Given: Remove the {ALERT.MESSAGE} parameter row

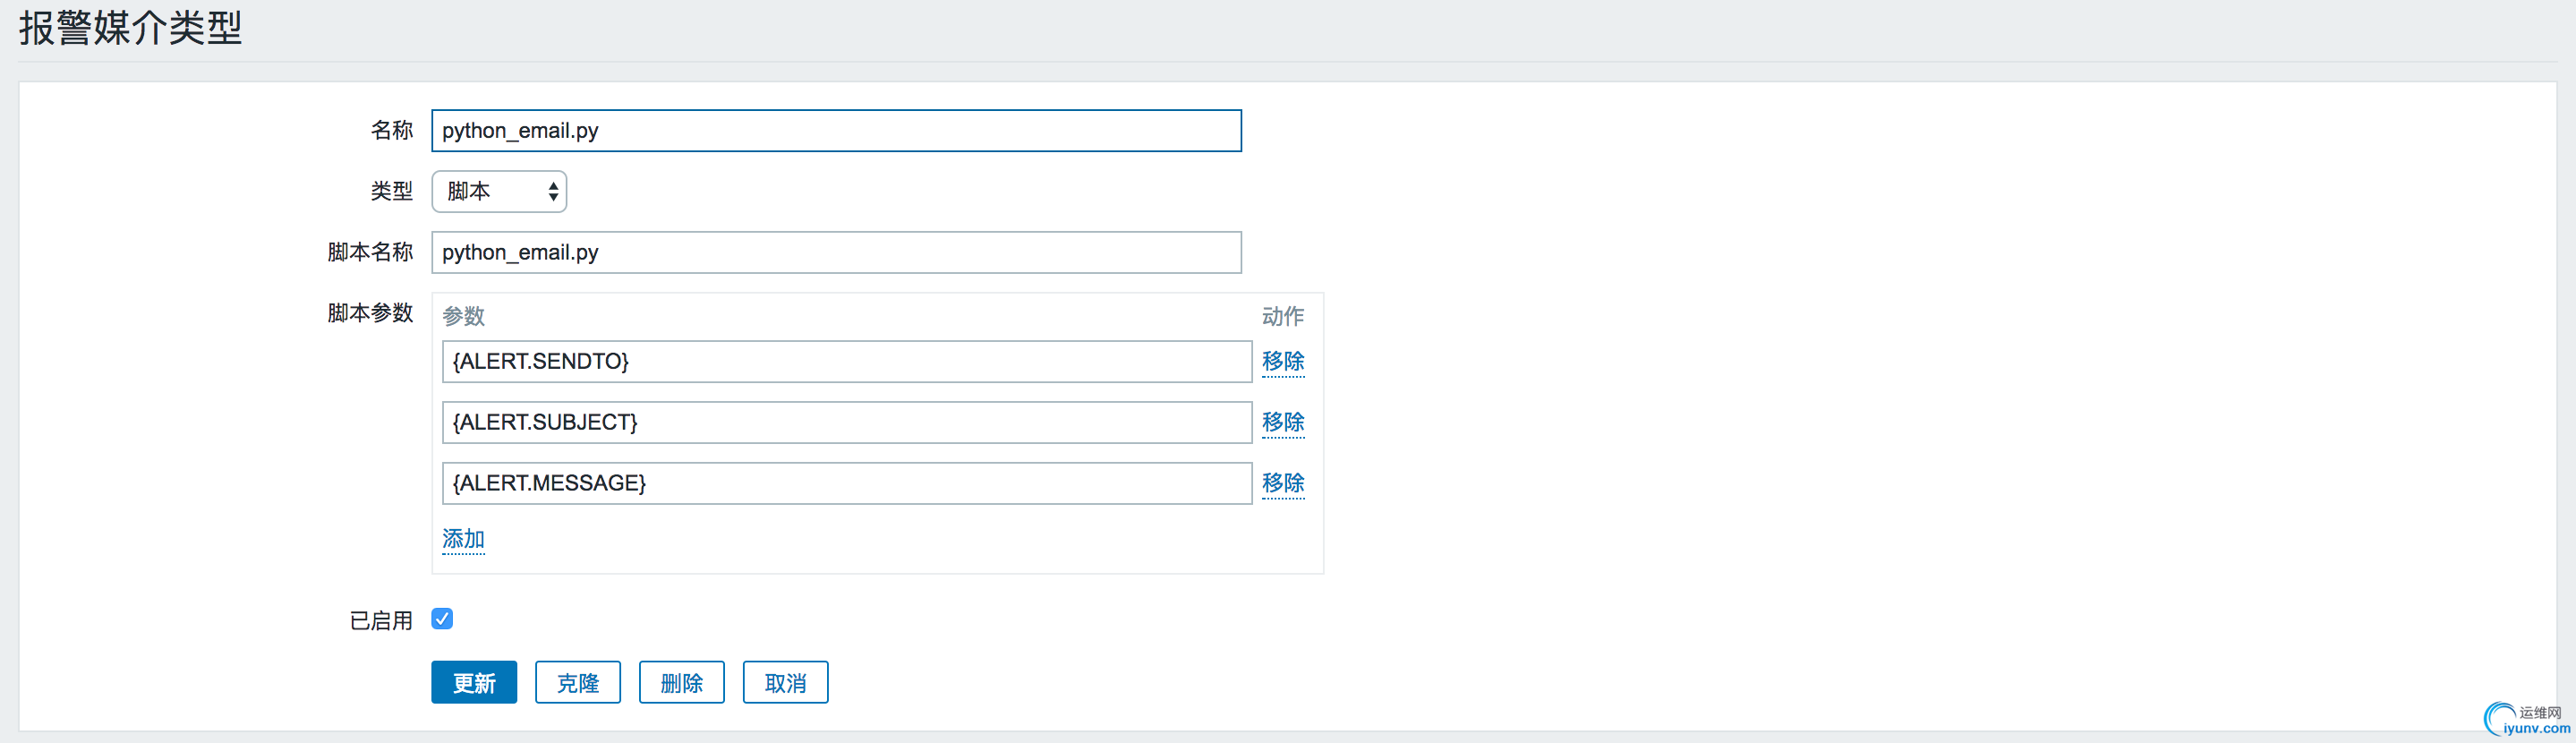Looking at the screenshot, I should click(1282, 483).
